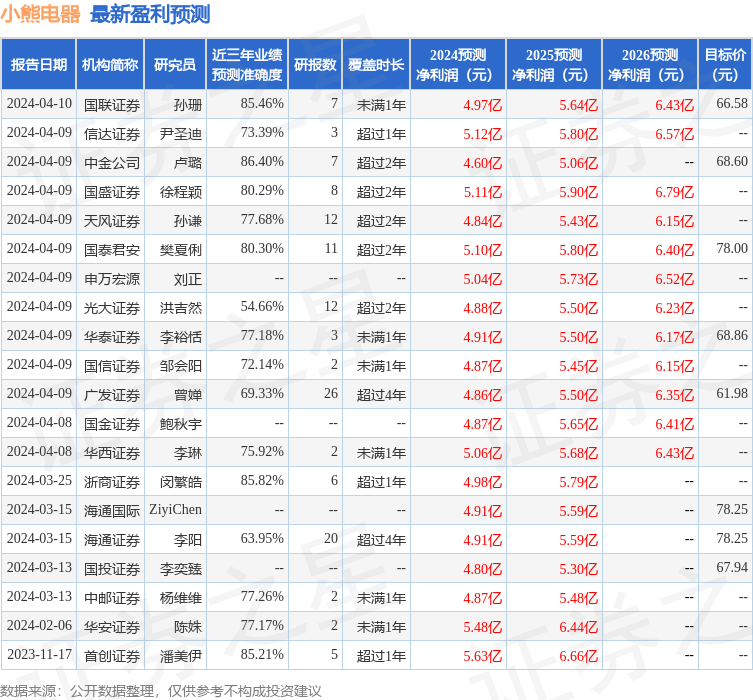Select the 研究员 column header

pyautogui.click(x=175, y=64)
